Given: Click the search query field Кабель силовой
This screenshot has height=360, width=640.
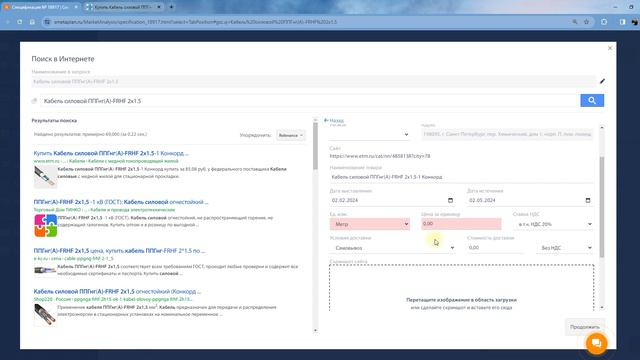Looking at the screenshot, I should [x=310, y=101].
